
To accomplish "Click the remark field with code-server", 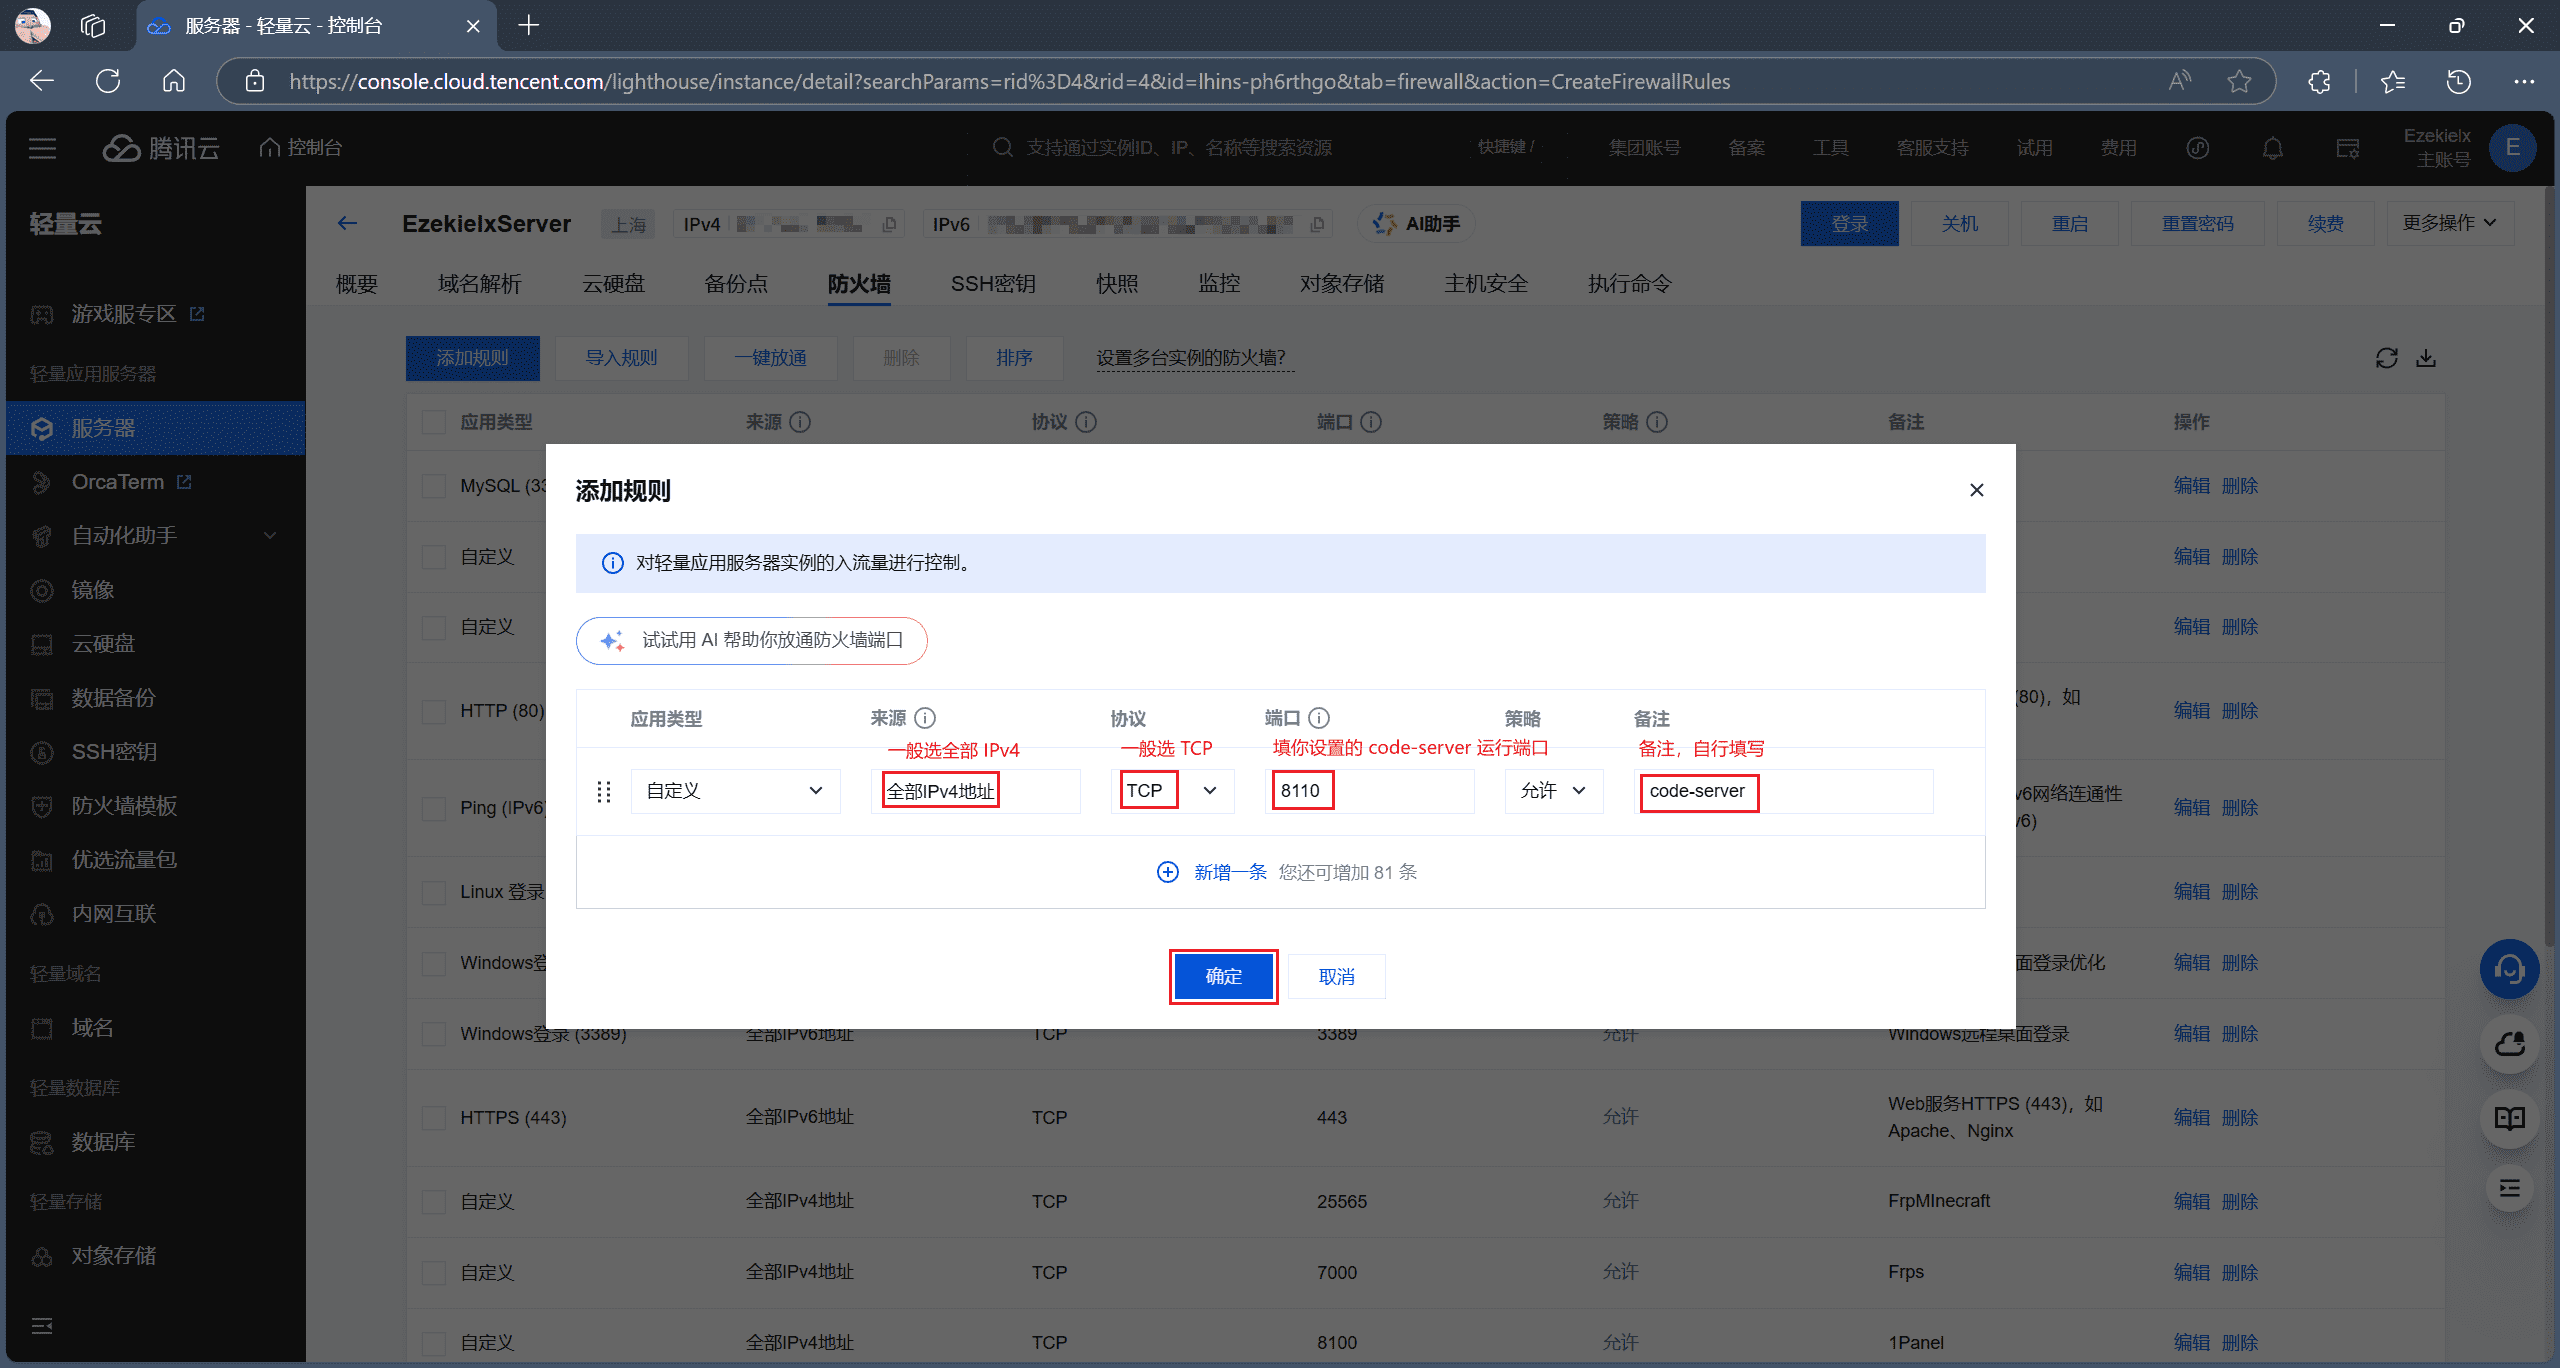I will (1783, 791).
